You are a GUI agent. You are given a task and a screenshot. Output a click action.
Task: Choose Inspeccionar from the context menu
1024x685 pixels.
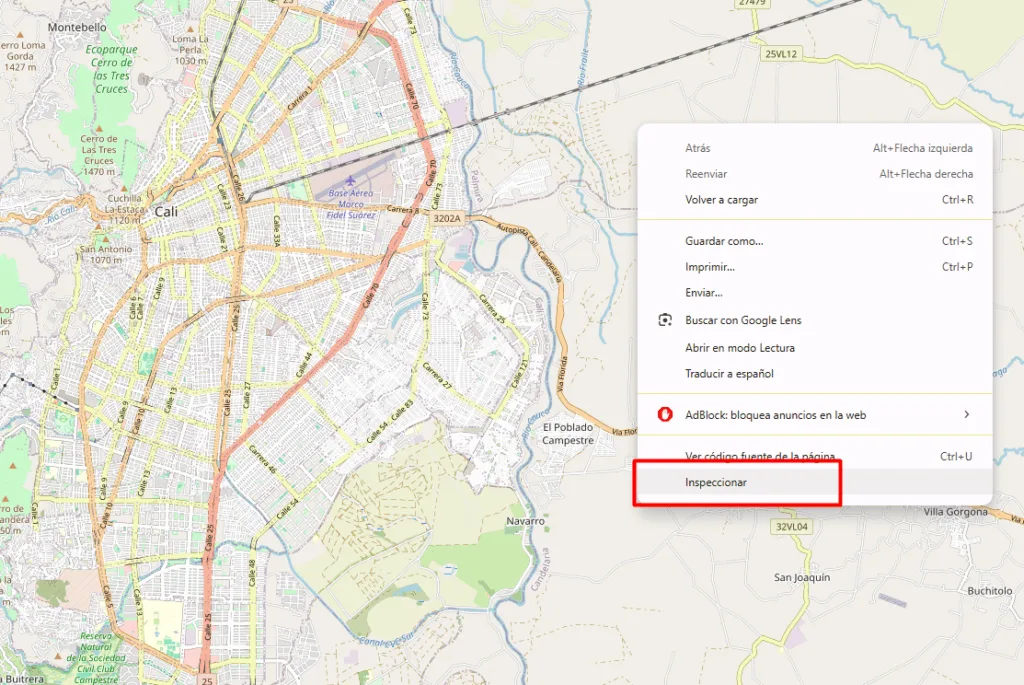[814, 482]
